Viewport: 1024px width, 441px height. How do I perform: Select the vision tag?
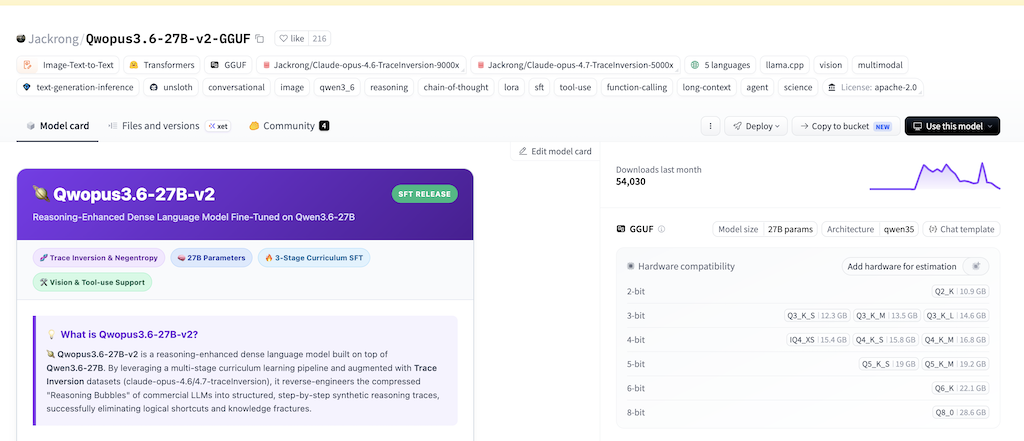point(831,65)
